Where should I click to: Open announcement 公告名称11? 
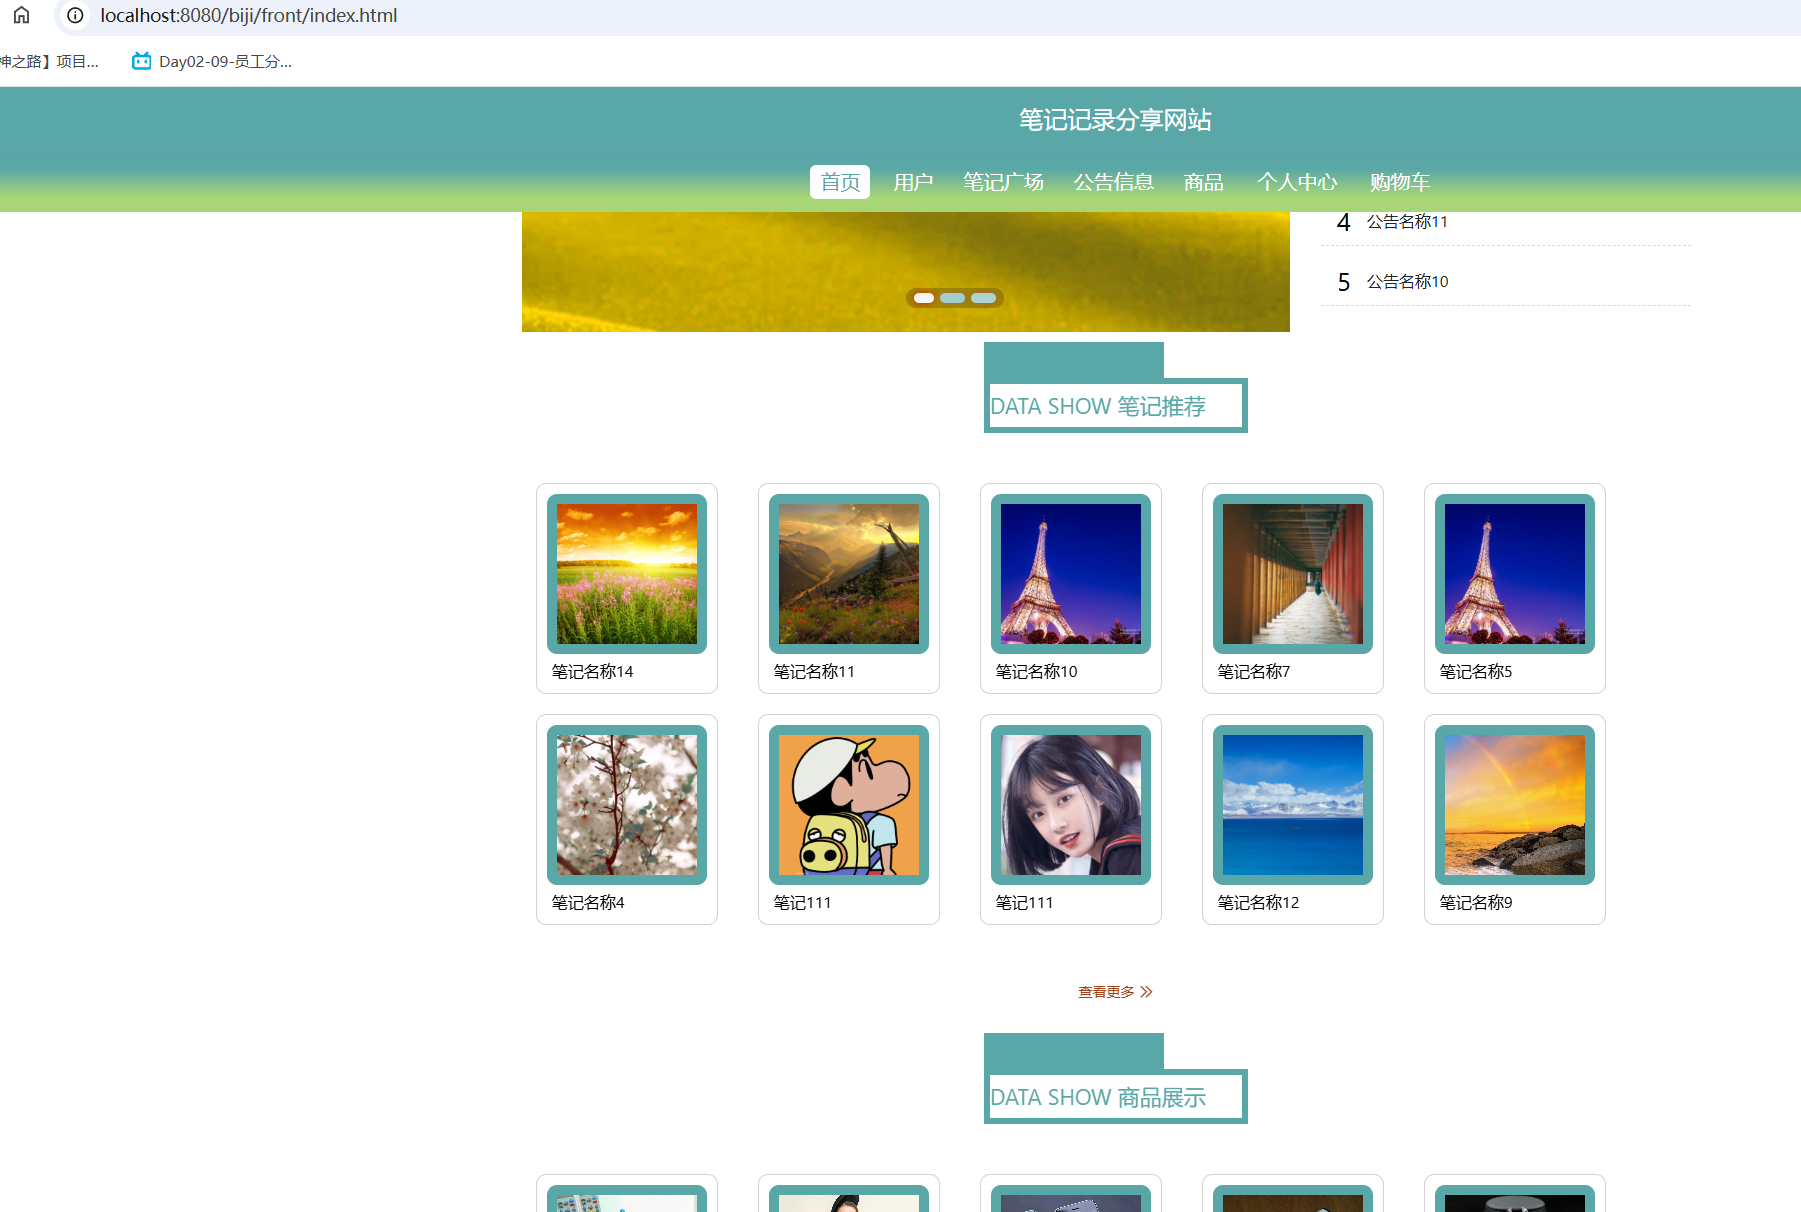1407,221
